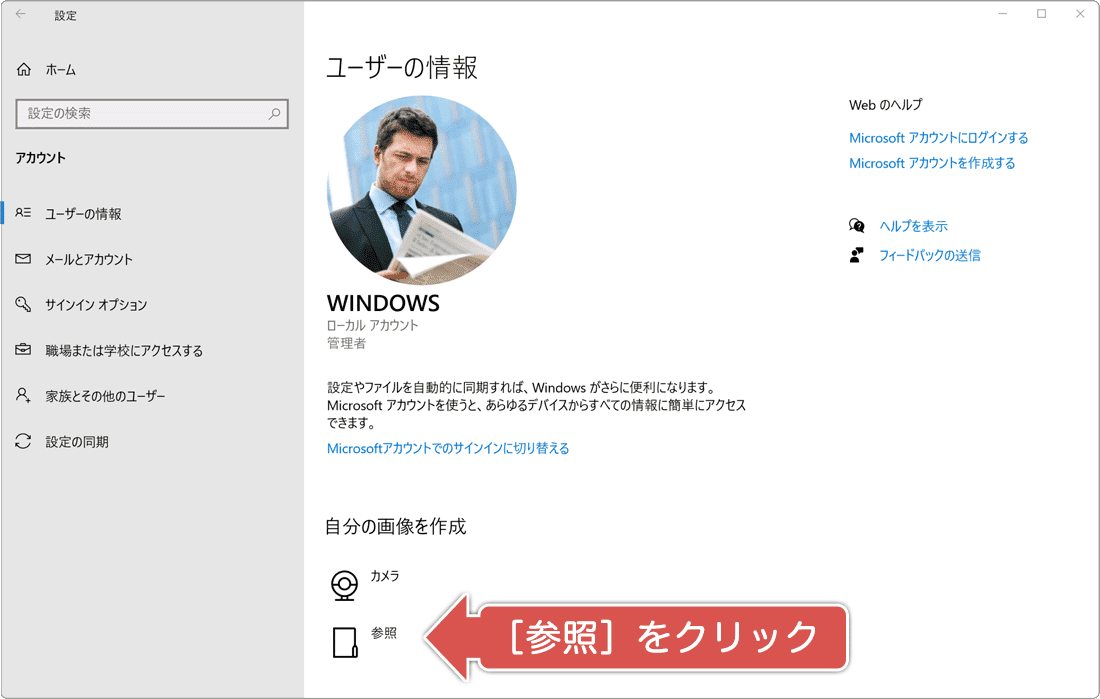Open ヘルプを表示 link
1100x699 pixels.
(x=913, y=226)
